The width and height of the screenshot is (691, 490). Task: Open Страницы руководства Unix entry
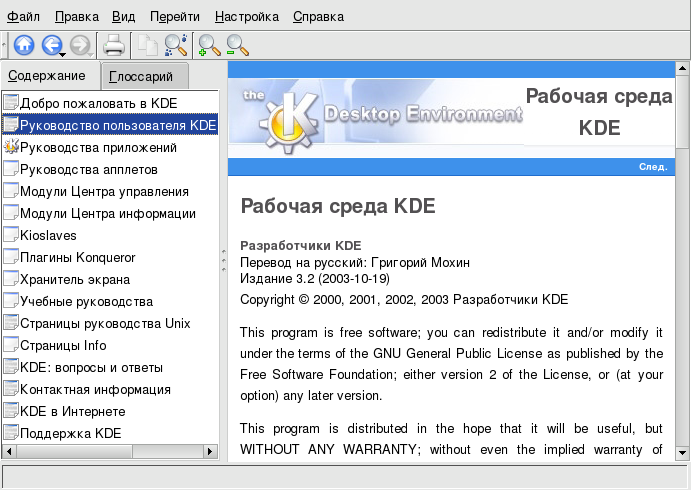point(105,323)
